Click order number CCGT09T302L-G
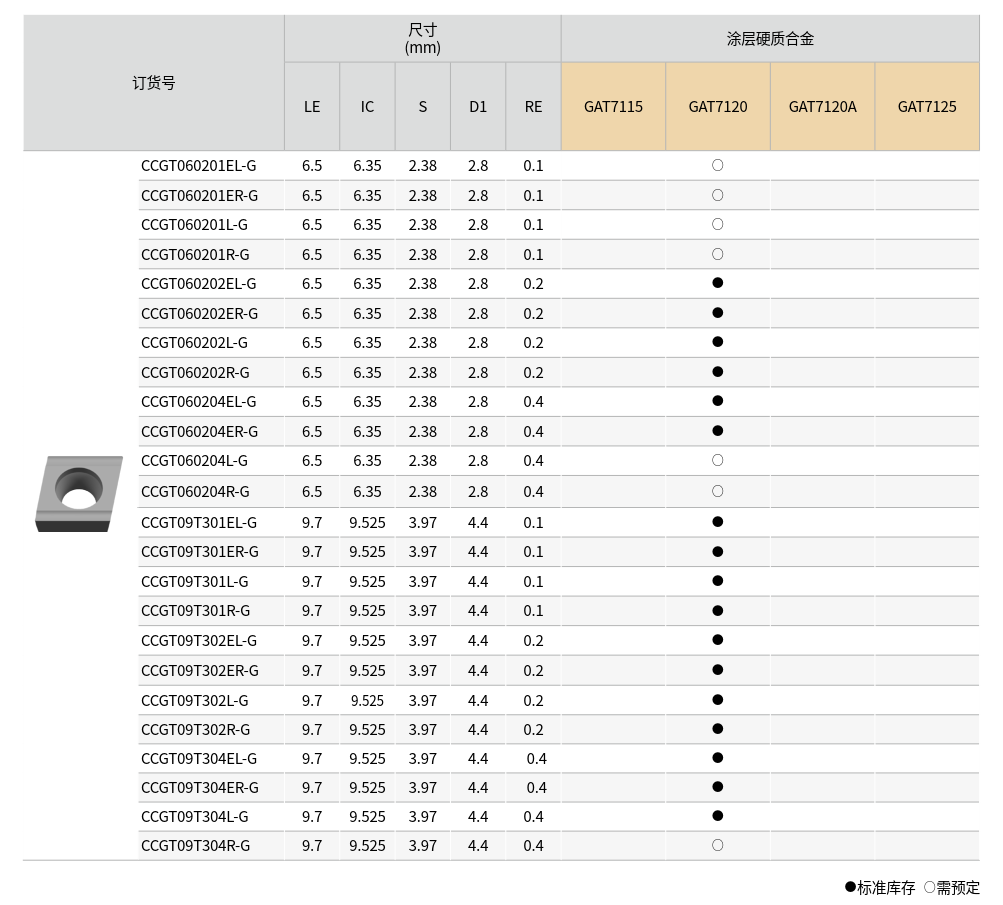The width and height of the screenshot is (1003, 905). coord(195,700)
